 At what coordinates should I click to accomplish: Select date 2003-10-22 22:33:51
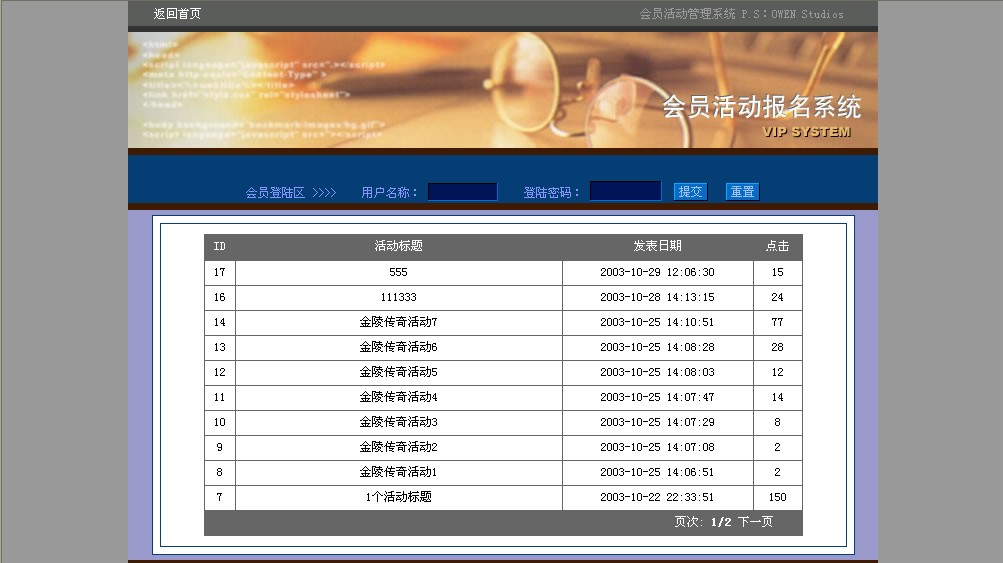click(658, 497)
